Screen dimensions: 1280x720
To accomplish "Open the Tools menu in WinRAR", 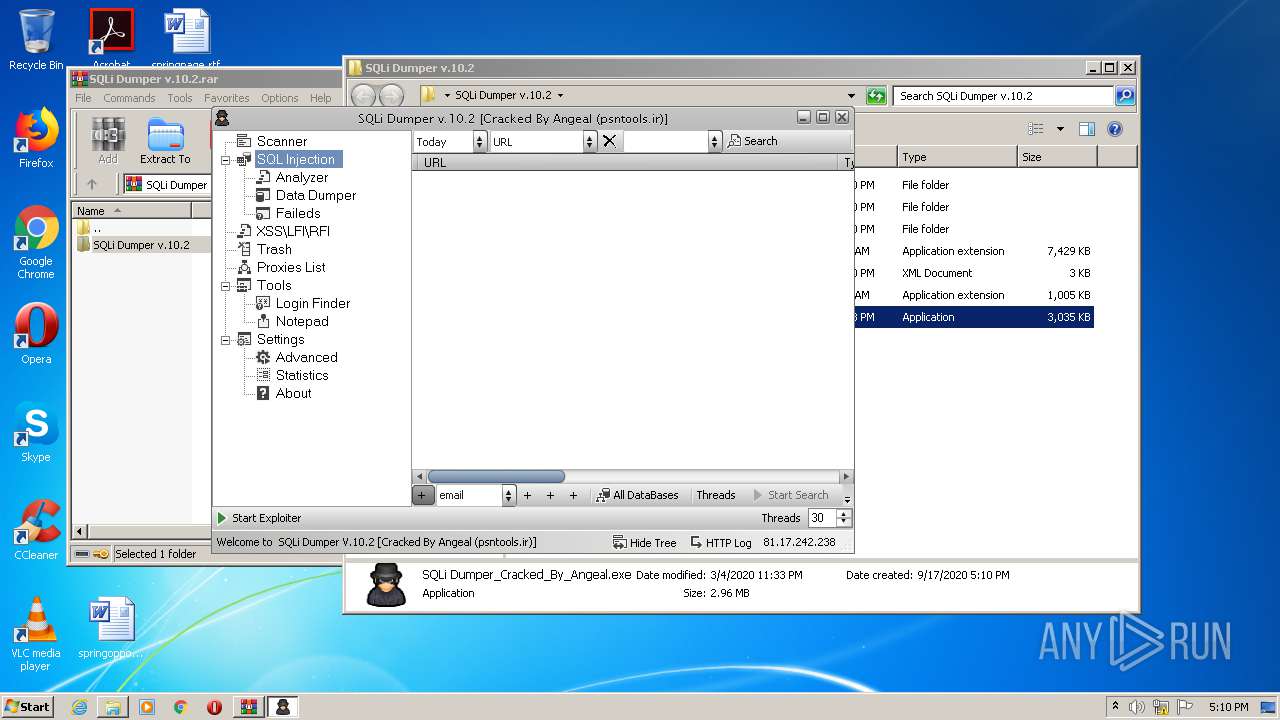I will 180,98.
